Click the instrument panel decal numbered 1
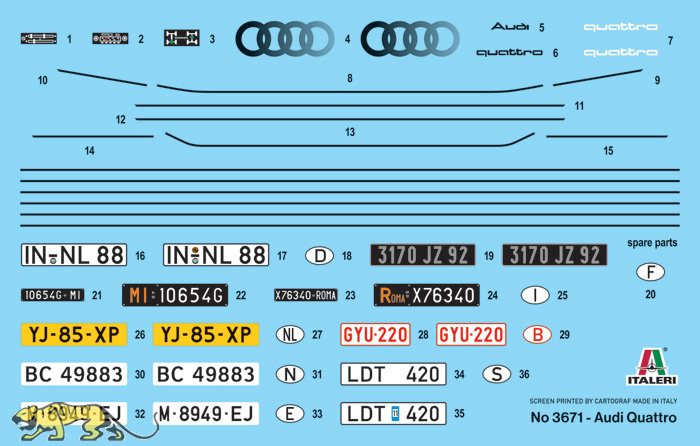This screenshot has width=700, height=446. coord(39,38)
